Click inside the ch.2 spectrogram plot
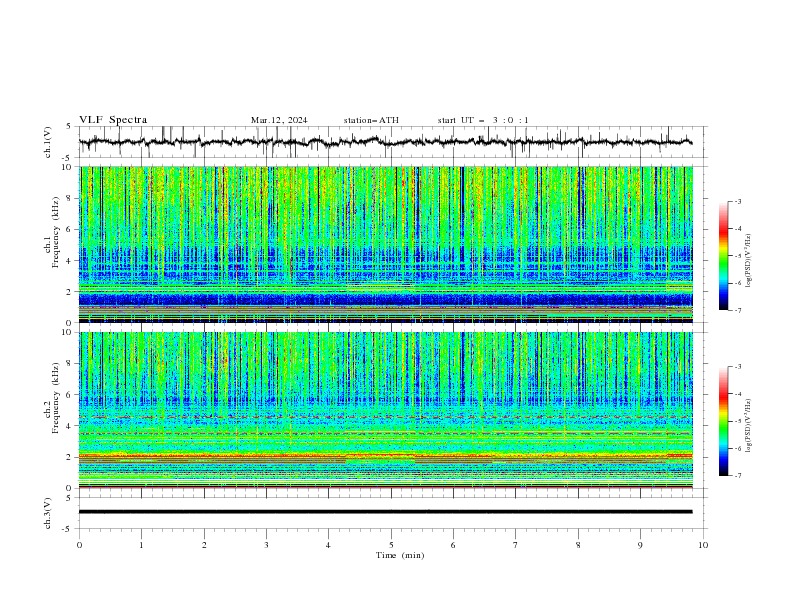The image size is (792, 612). tap(386, 410)
